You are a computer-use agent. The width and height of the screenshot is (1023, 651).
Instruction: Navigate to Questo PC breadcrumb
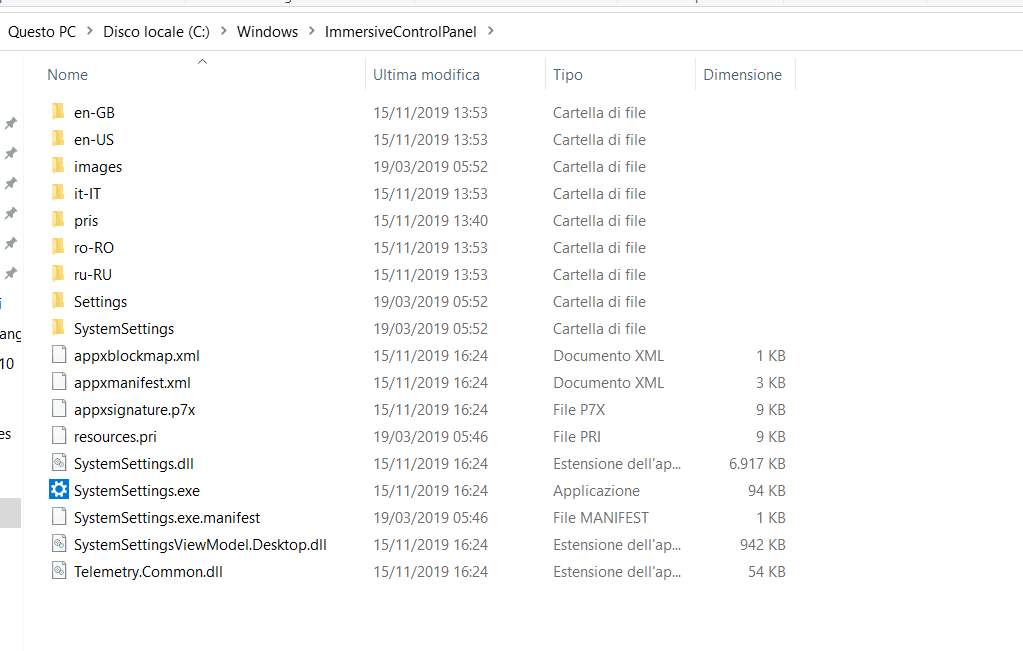[42, 31]
